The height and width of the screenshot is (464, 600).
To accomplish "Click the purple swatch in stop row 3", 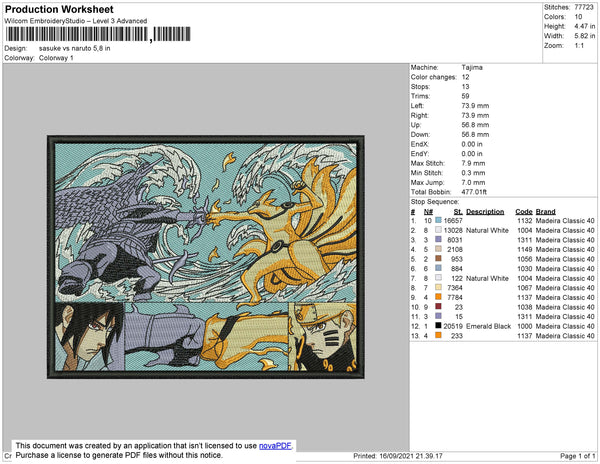I will point(438,239).
